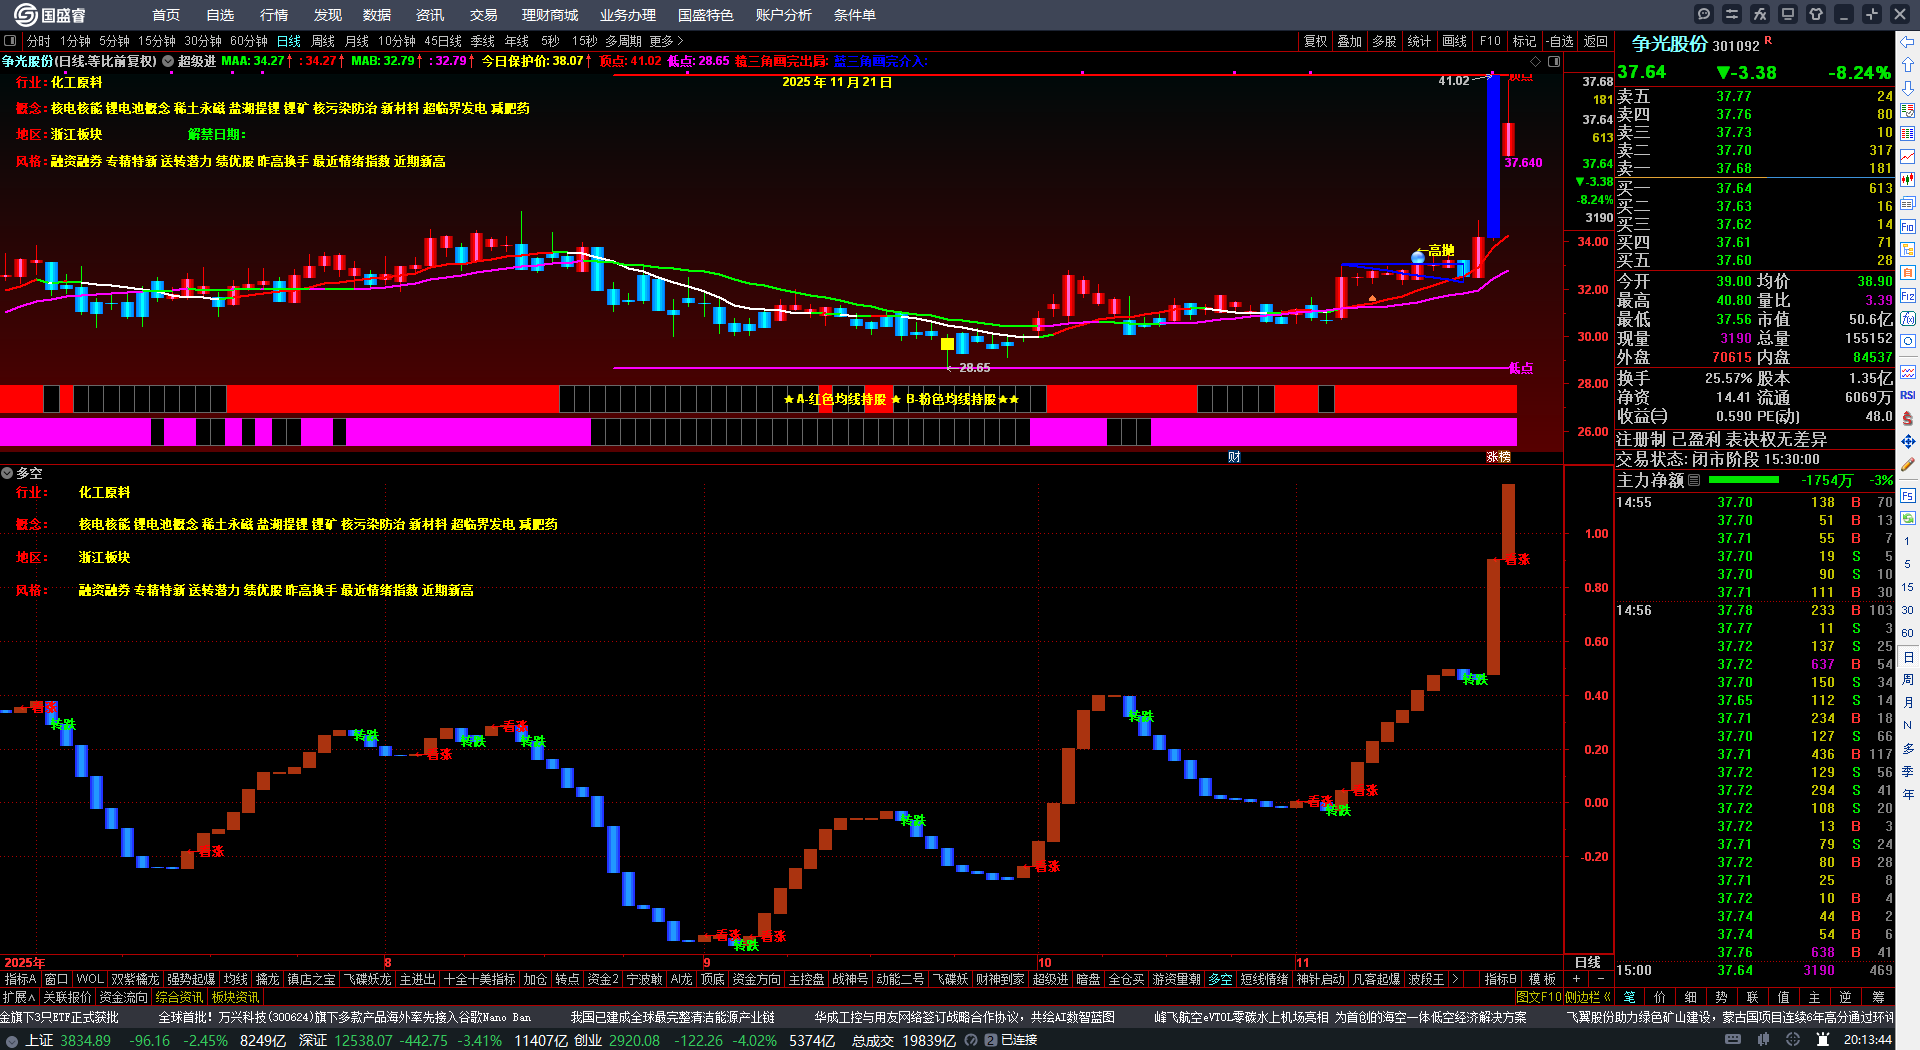This screenshot has width=1920, height=1050.
Task: Toggle 复权 price adjustment
Action: click(x=1315, y=41)
